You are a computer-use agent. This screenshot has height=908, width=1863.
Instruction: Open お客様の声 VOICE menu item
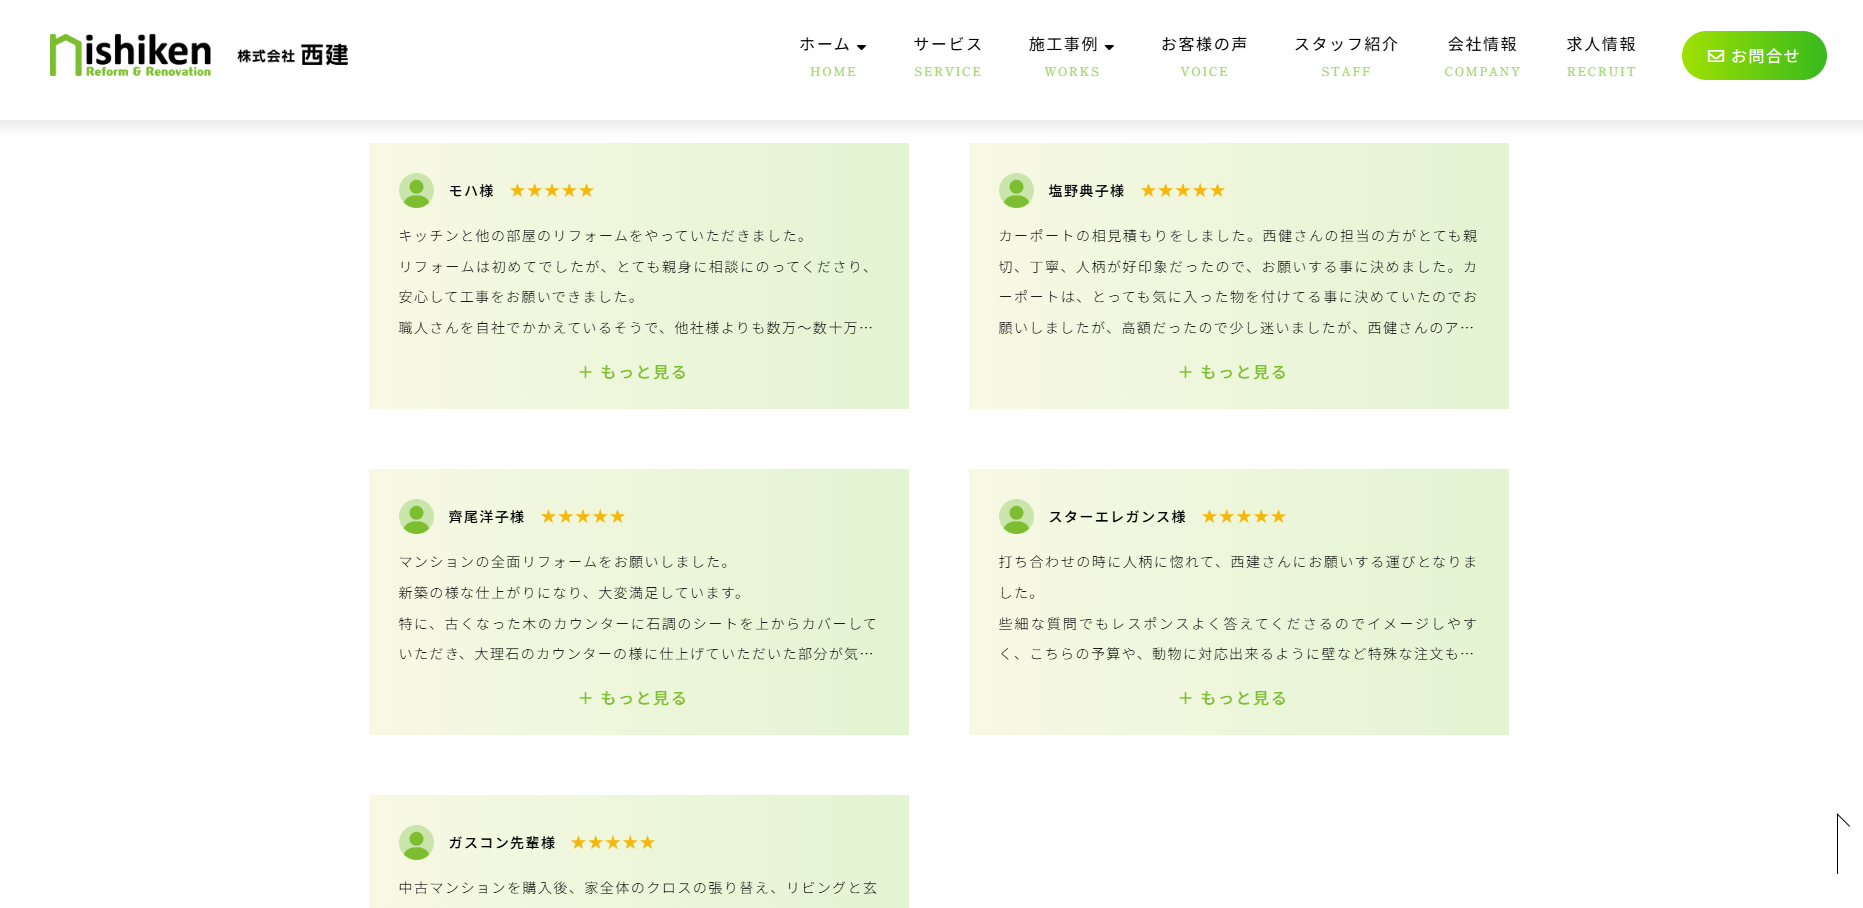1204,56
